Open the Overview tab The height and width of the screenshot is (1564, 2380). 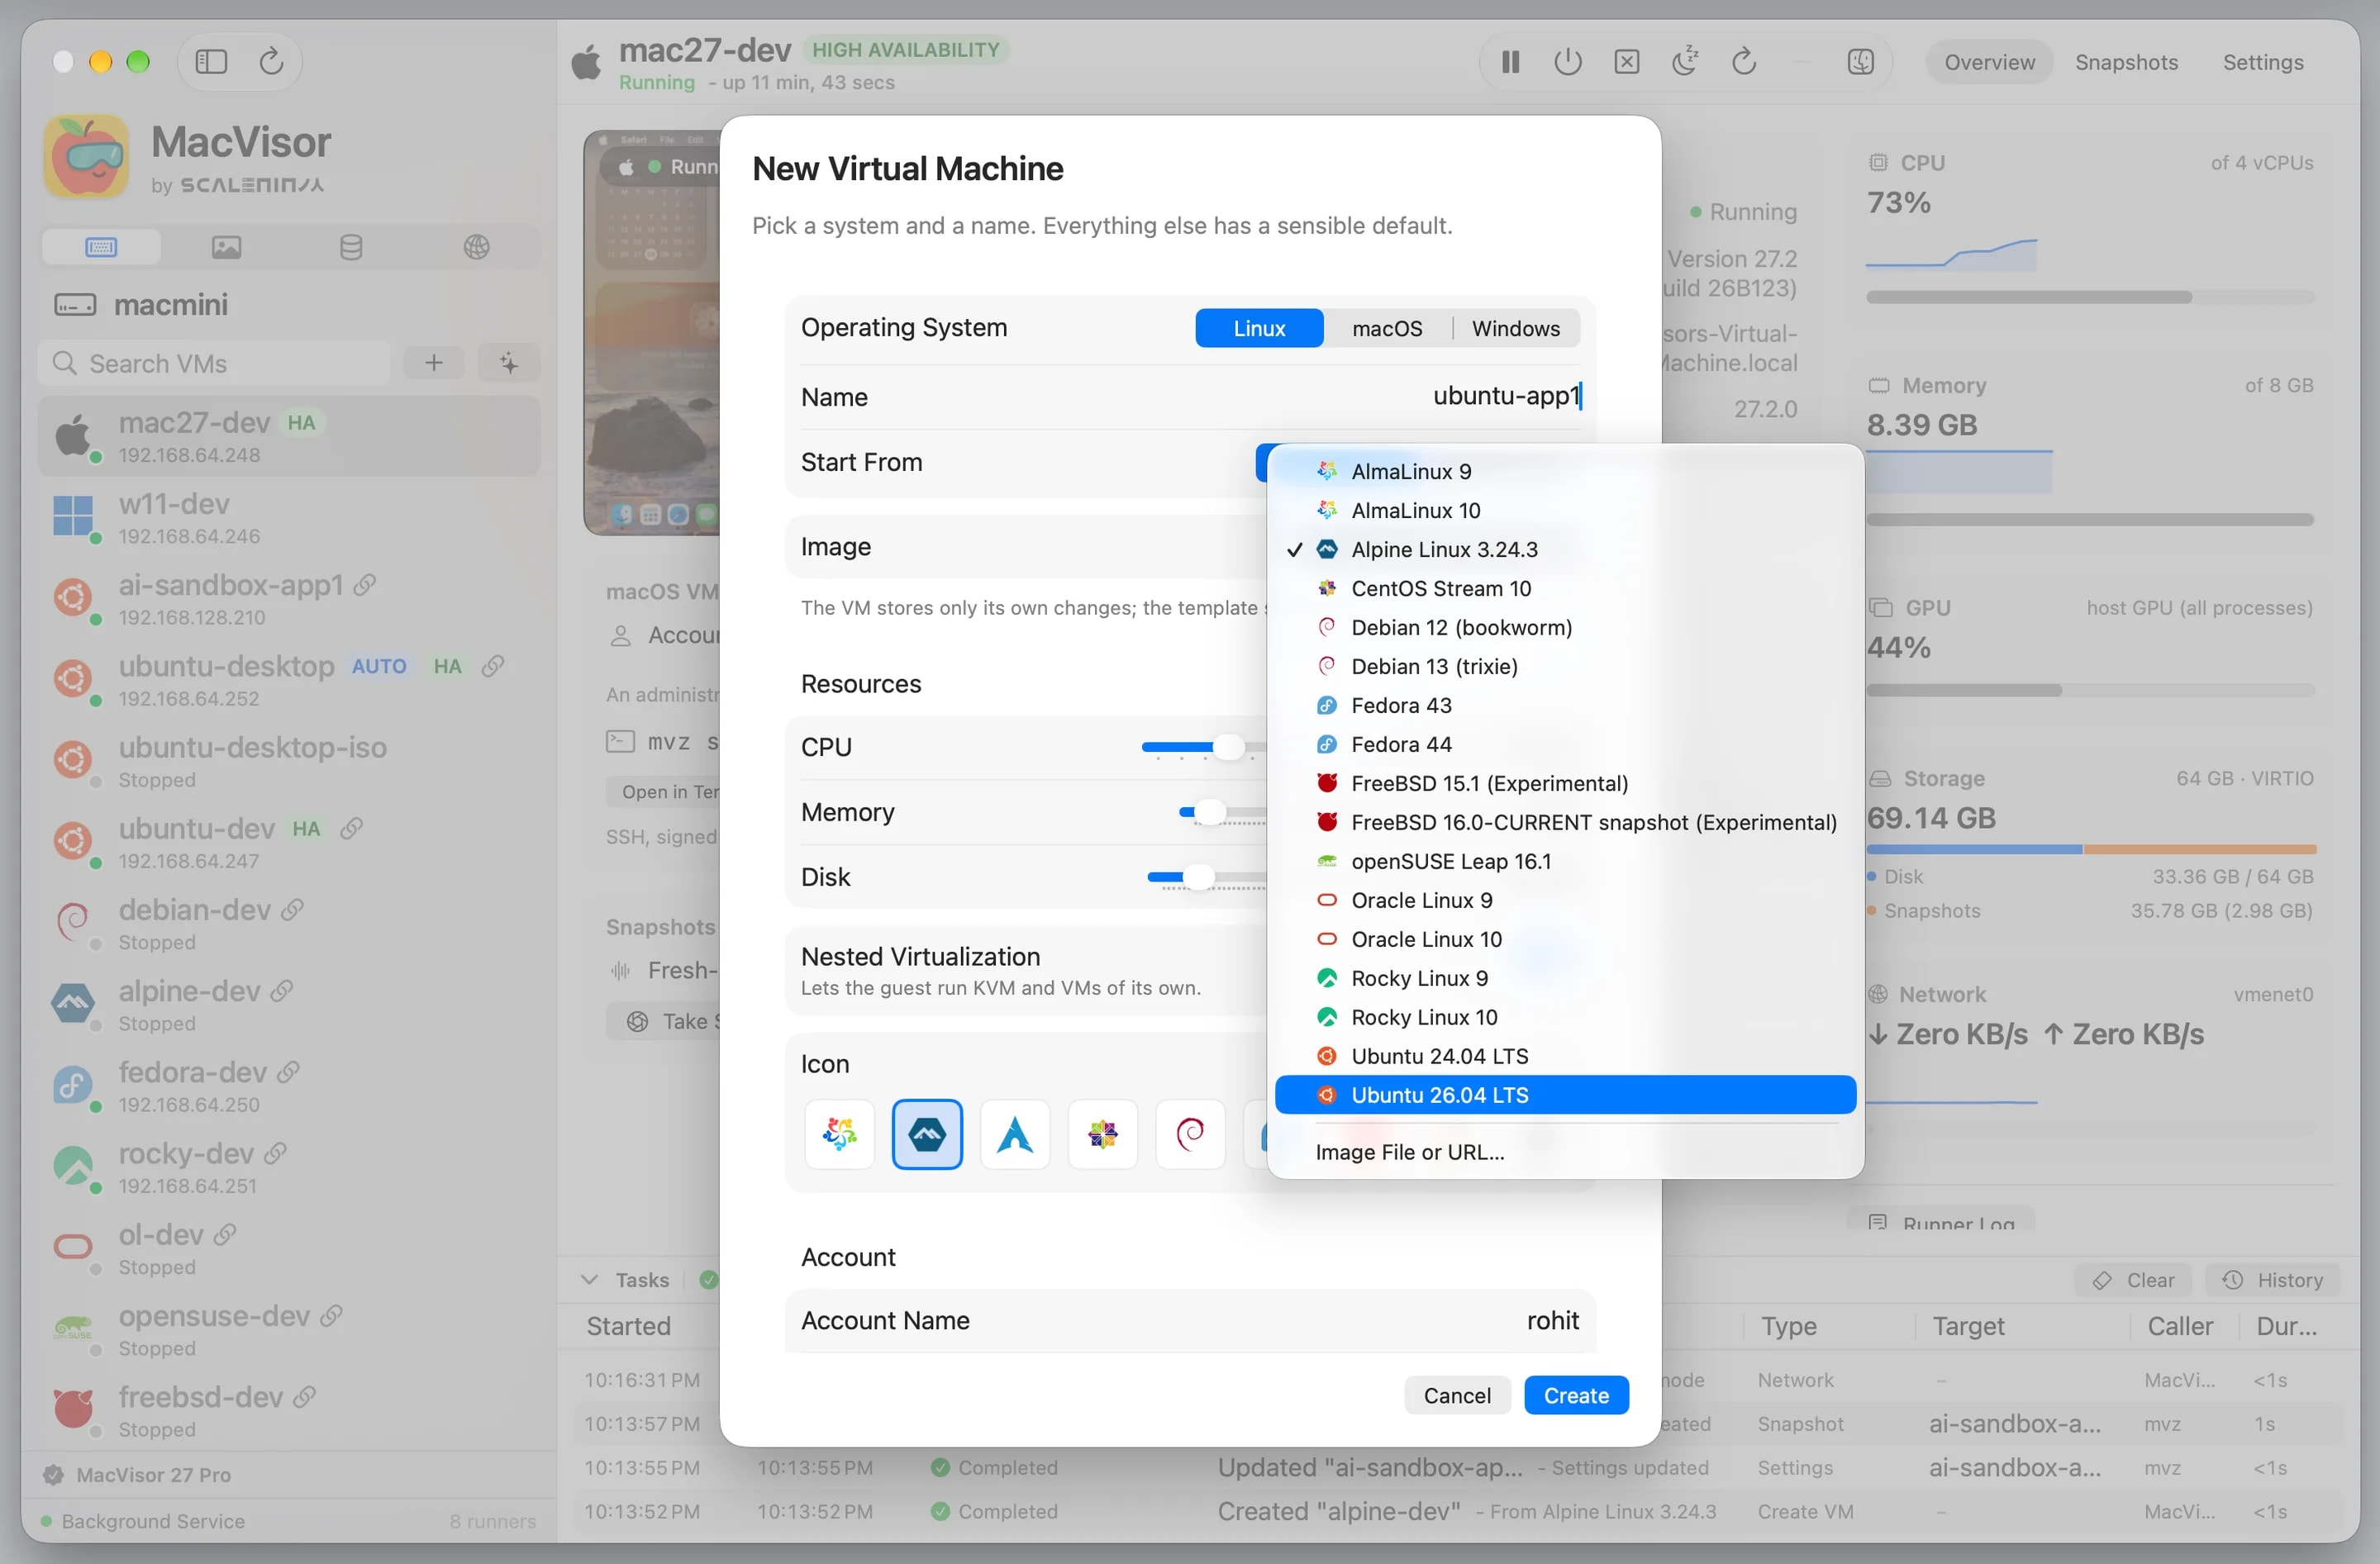tap(1989, 62)
